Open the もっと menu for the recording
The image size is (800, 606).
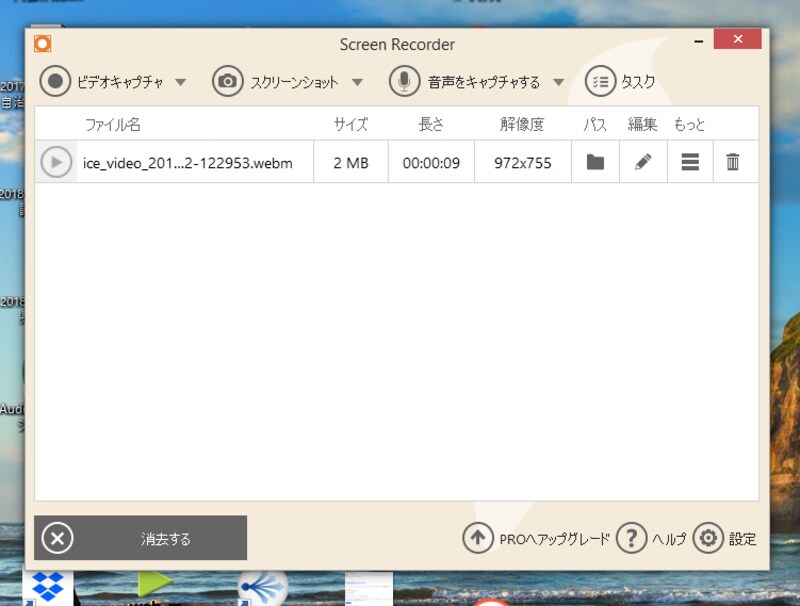coord(689,162)
